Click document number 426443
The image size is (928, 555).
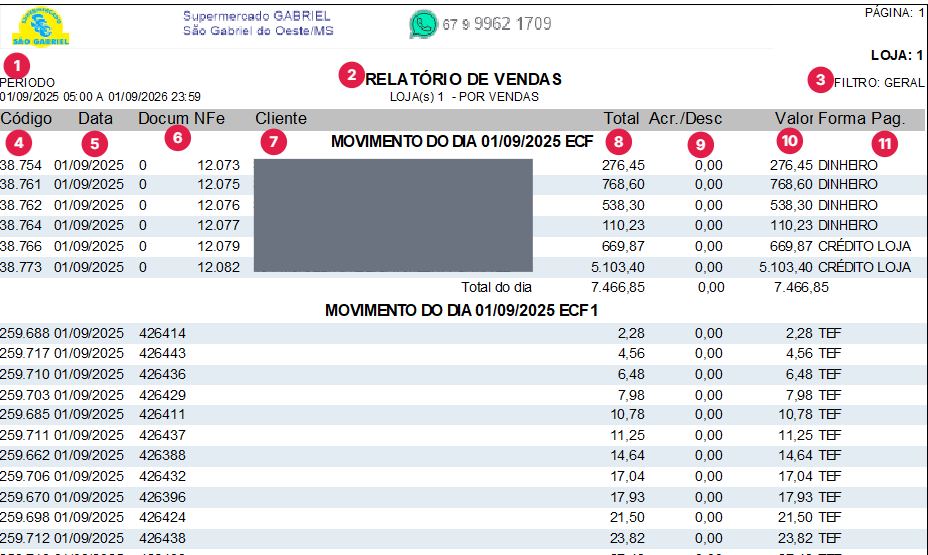(162, 353)
